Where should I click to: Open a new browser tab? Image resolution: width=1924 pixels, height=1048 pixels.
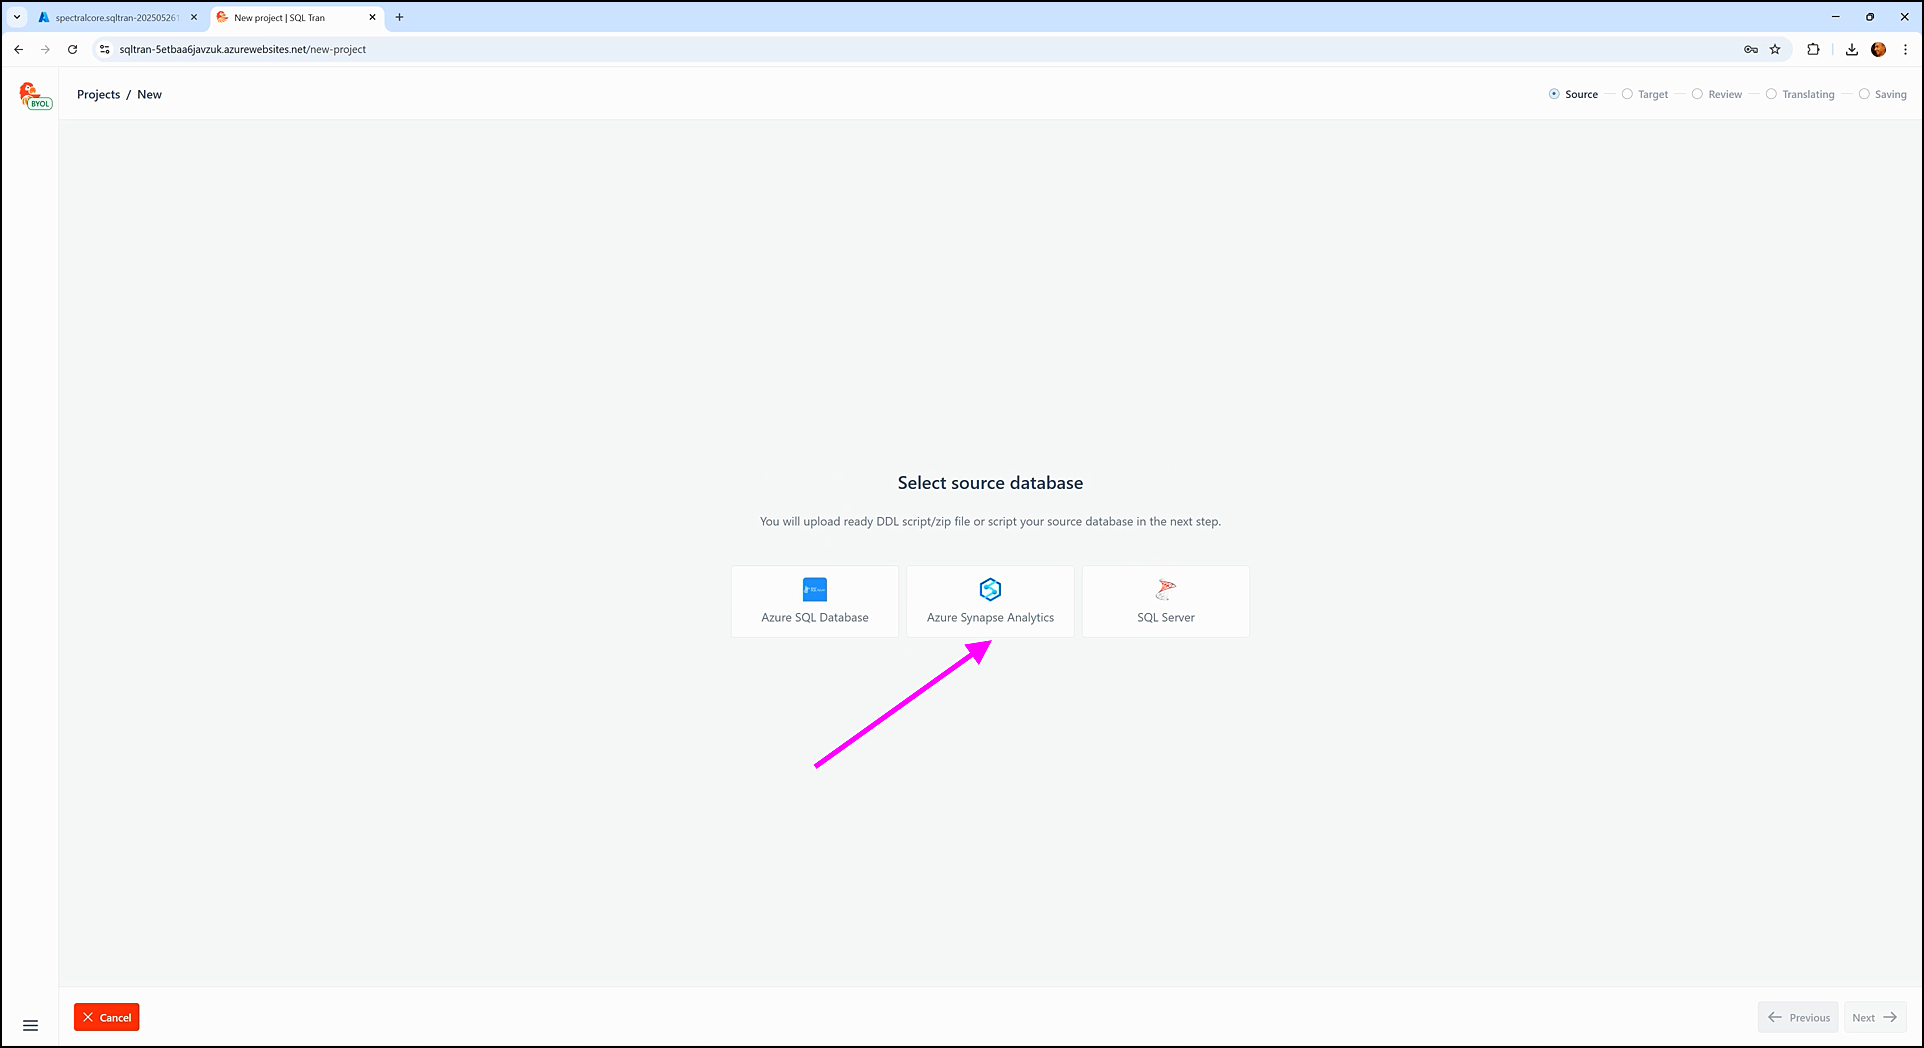pyautogui.click(x=399, y=17)
